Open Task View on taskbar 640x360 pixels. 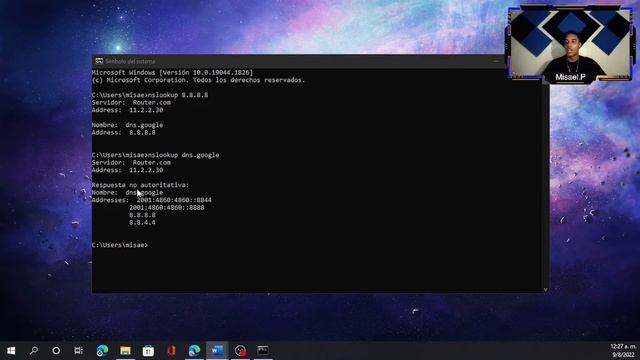pyautogui.click(x=78, y=350)
